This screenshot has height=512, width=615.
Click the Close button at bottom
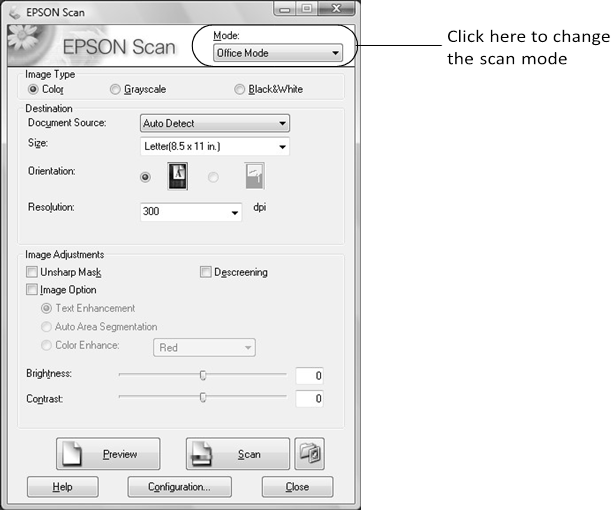pyautogui.click(x=297, y=487)
